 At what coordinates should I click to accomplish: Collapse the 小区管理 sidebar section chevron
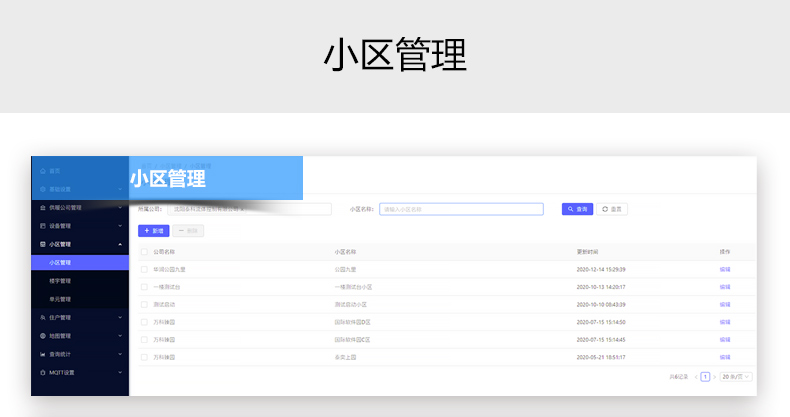point(120,244)
